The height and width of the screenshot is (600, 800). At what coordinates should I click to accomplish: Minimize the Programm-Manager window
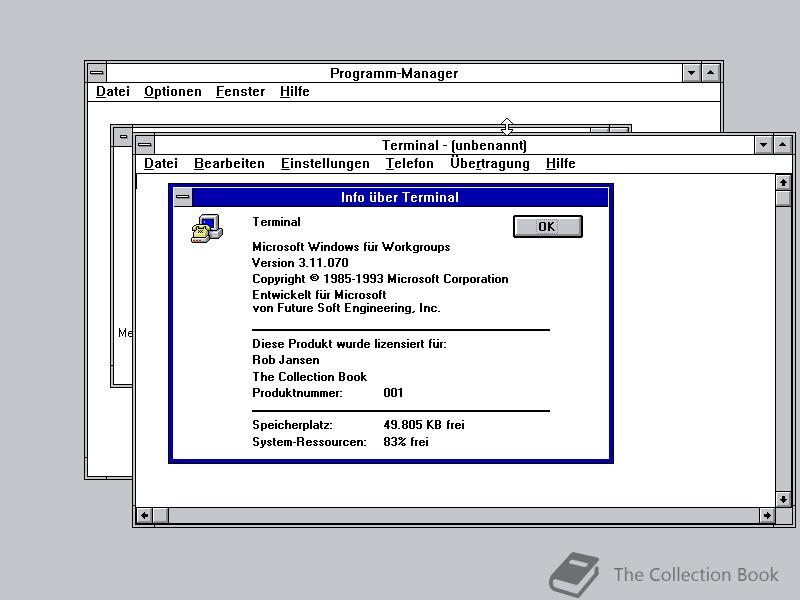pyautogui.click(x=691, y=73)
